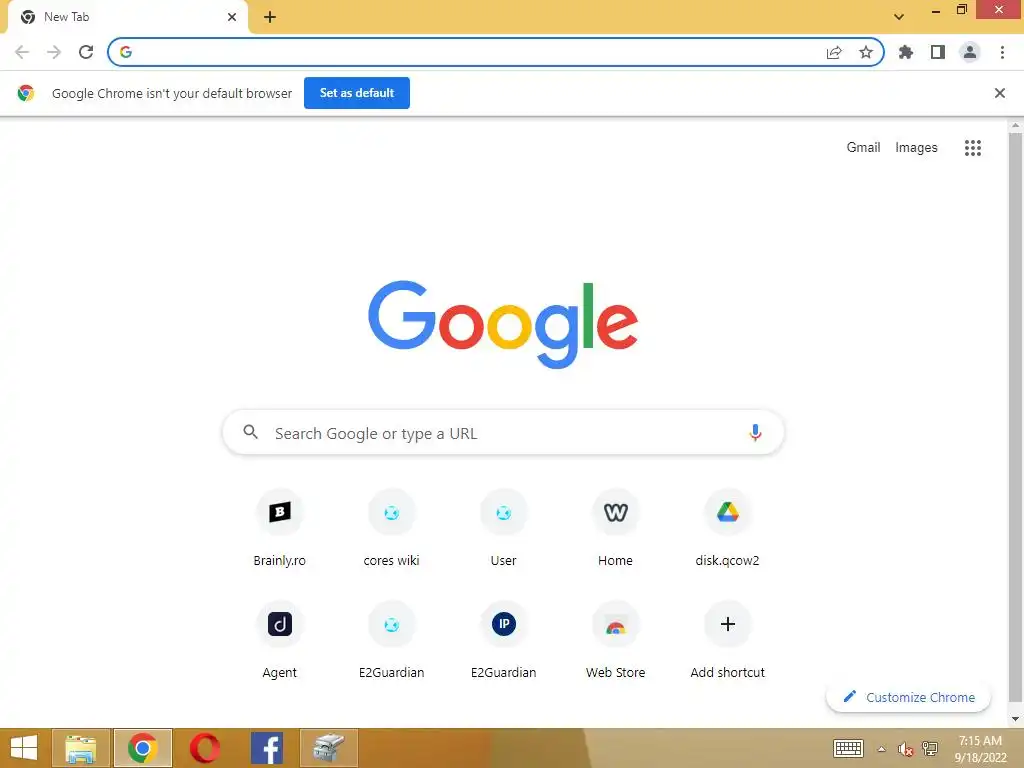Click the share page icon in address bar
Image resolution: width=1024 pixels, height=768 pixels.
point(834,52)
